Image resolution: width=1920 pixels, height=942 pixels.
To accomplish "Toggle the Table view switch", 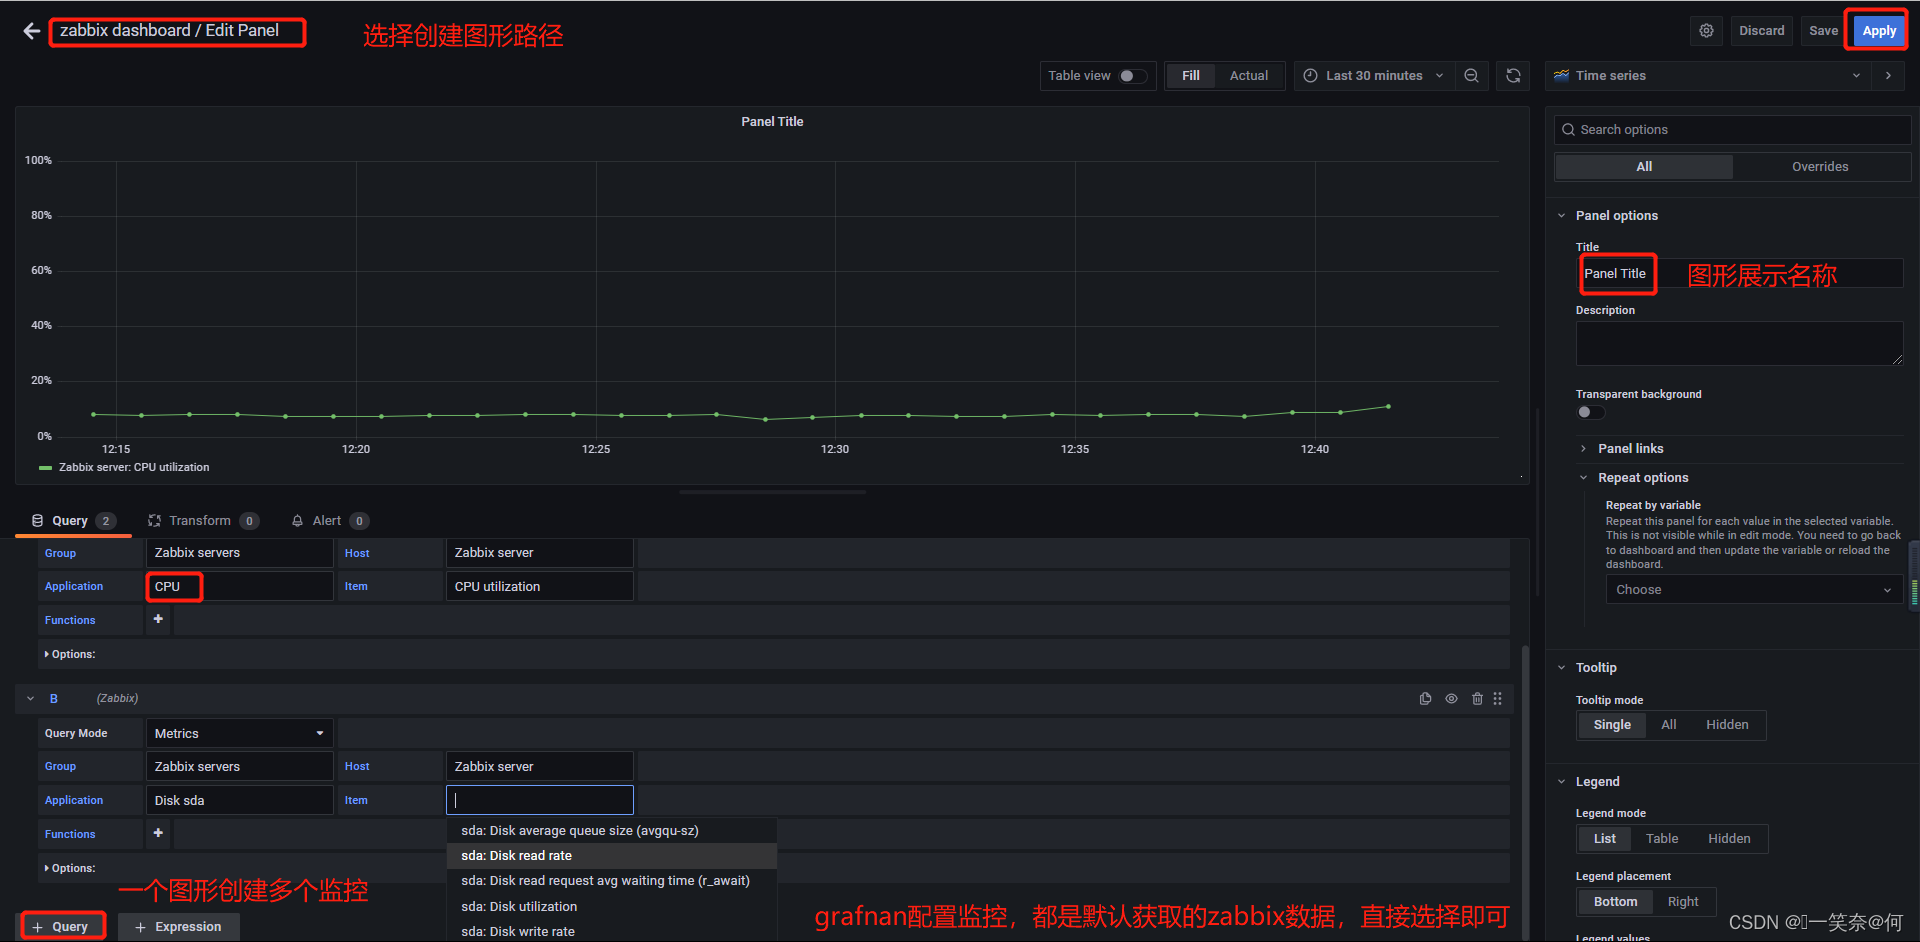I will click(x=1133, y=76).
